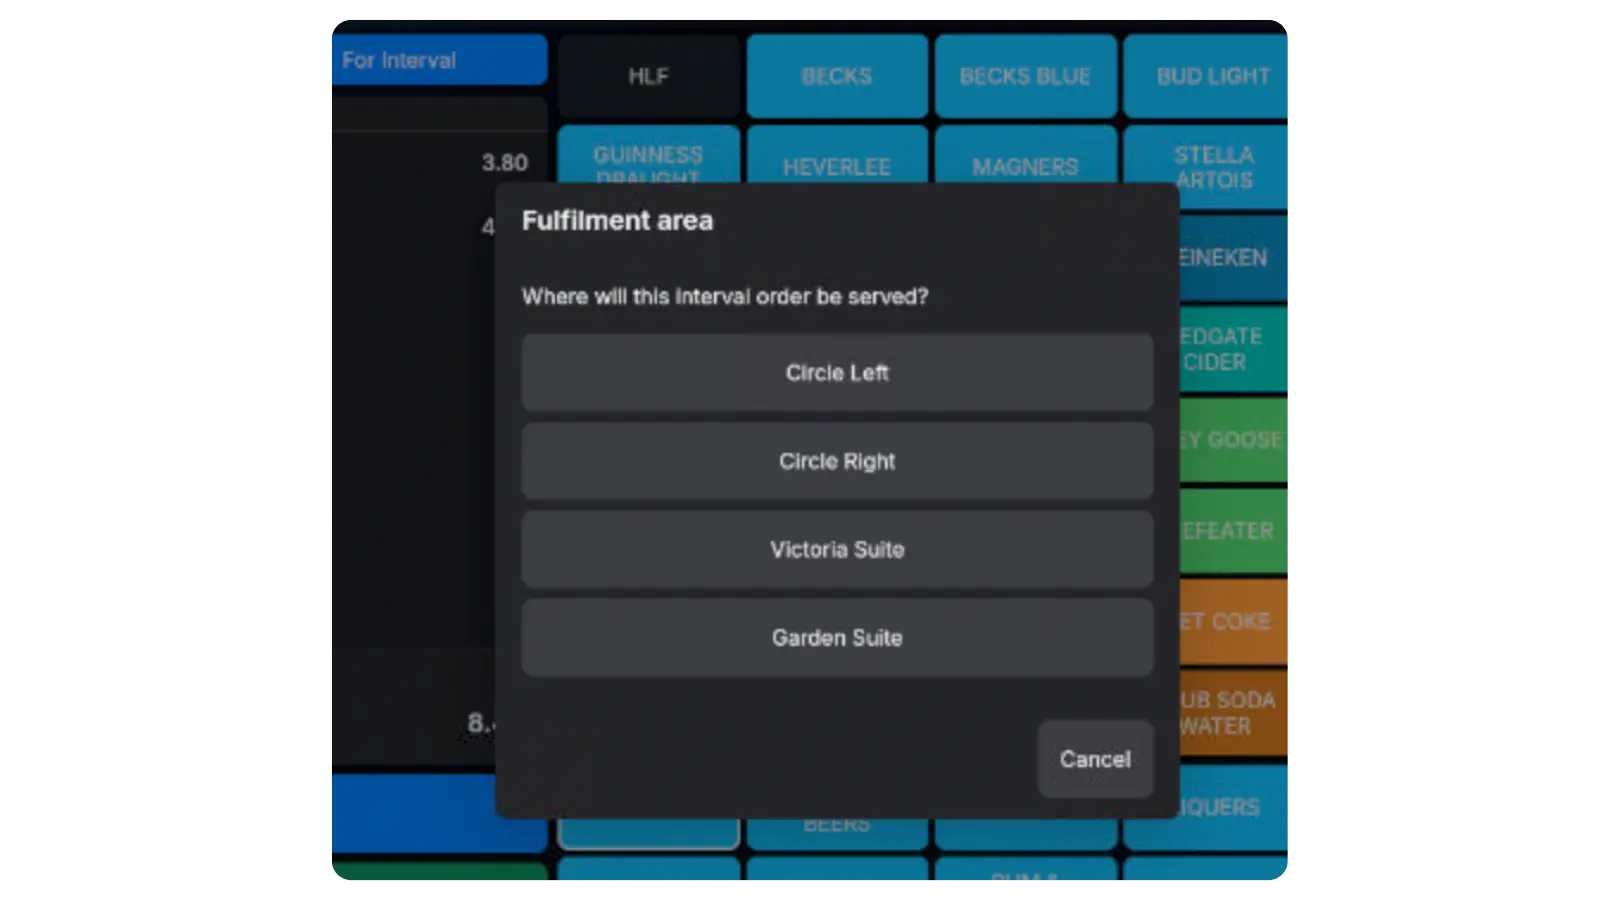1600x900 pixels.
Task: Pick the MAGNERS product tile
Action: point(1025,155)
